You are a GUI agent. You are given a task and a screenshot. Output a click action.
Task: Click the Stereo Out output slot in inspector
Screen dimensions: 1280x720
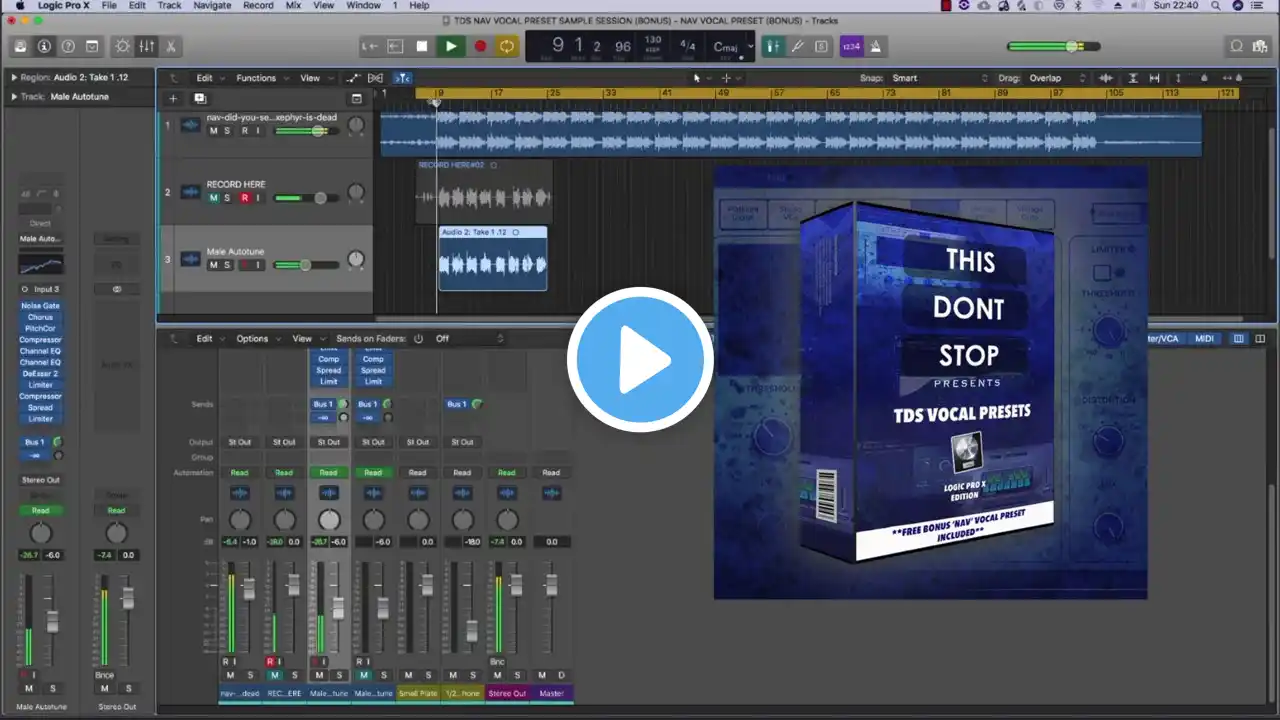click(x=40, y=480)
